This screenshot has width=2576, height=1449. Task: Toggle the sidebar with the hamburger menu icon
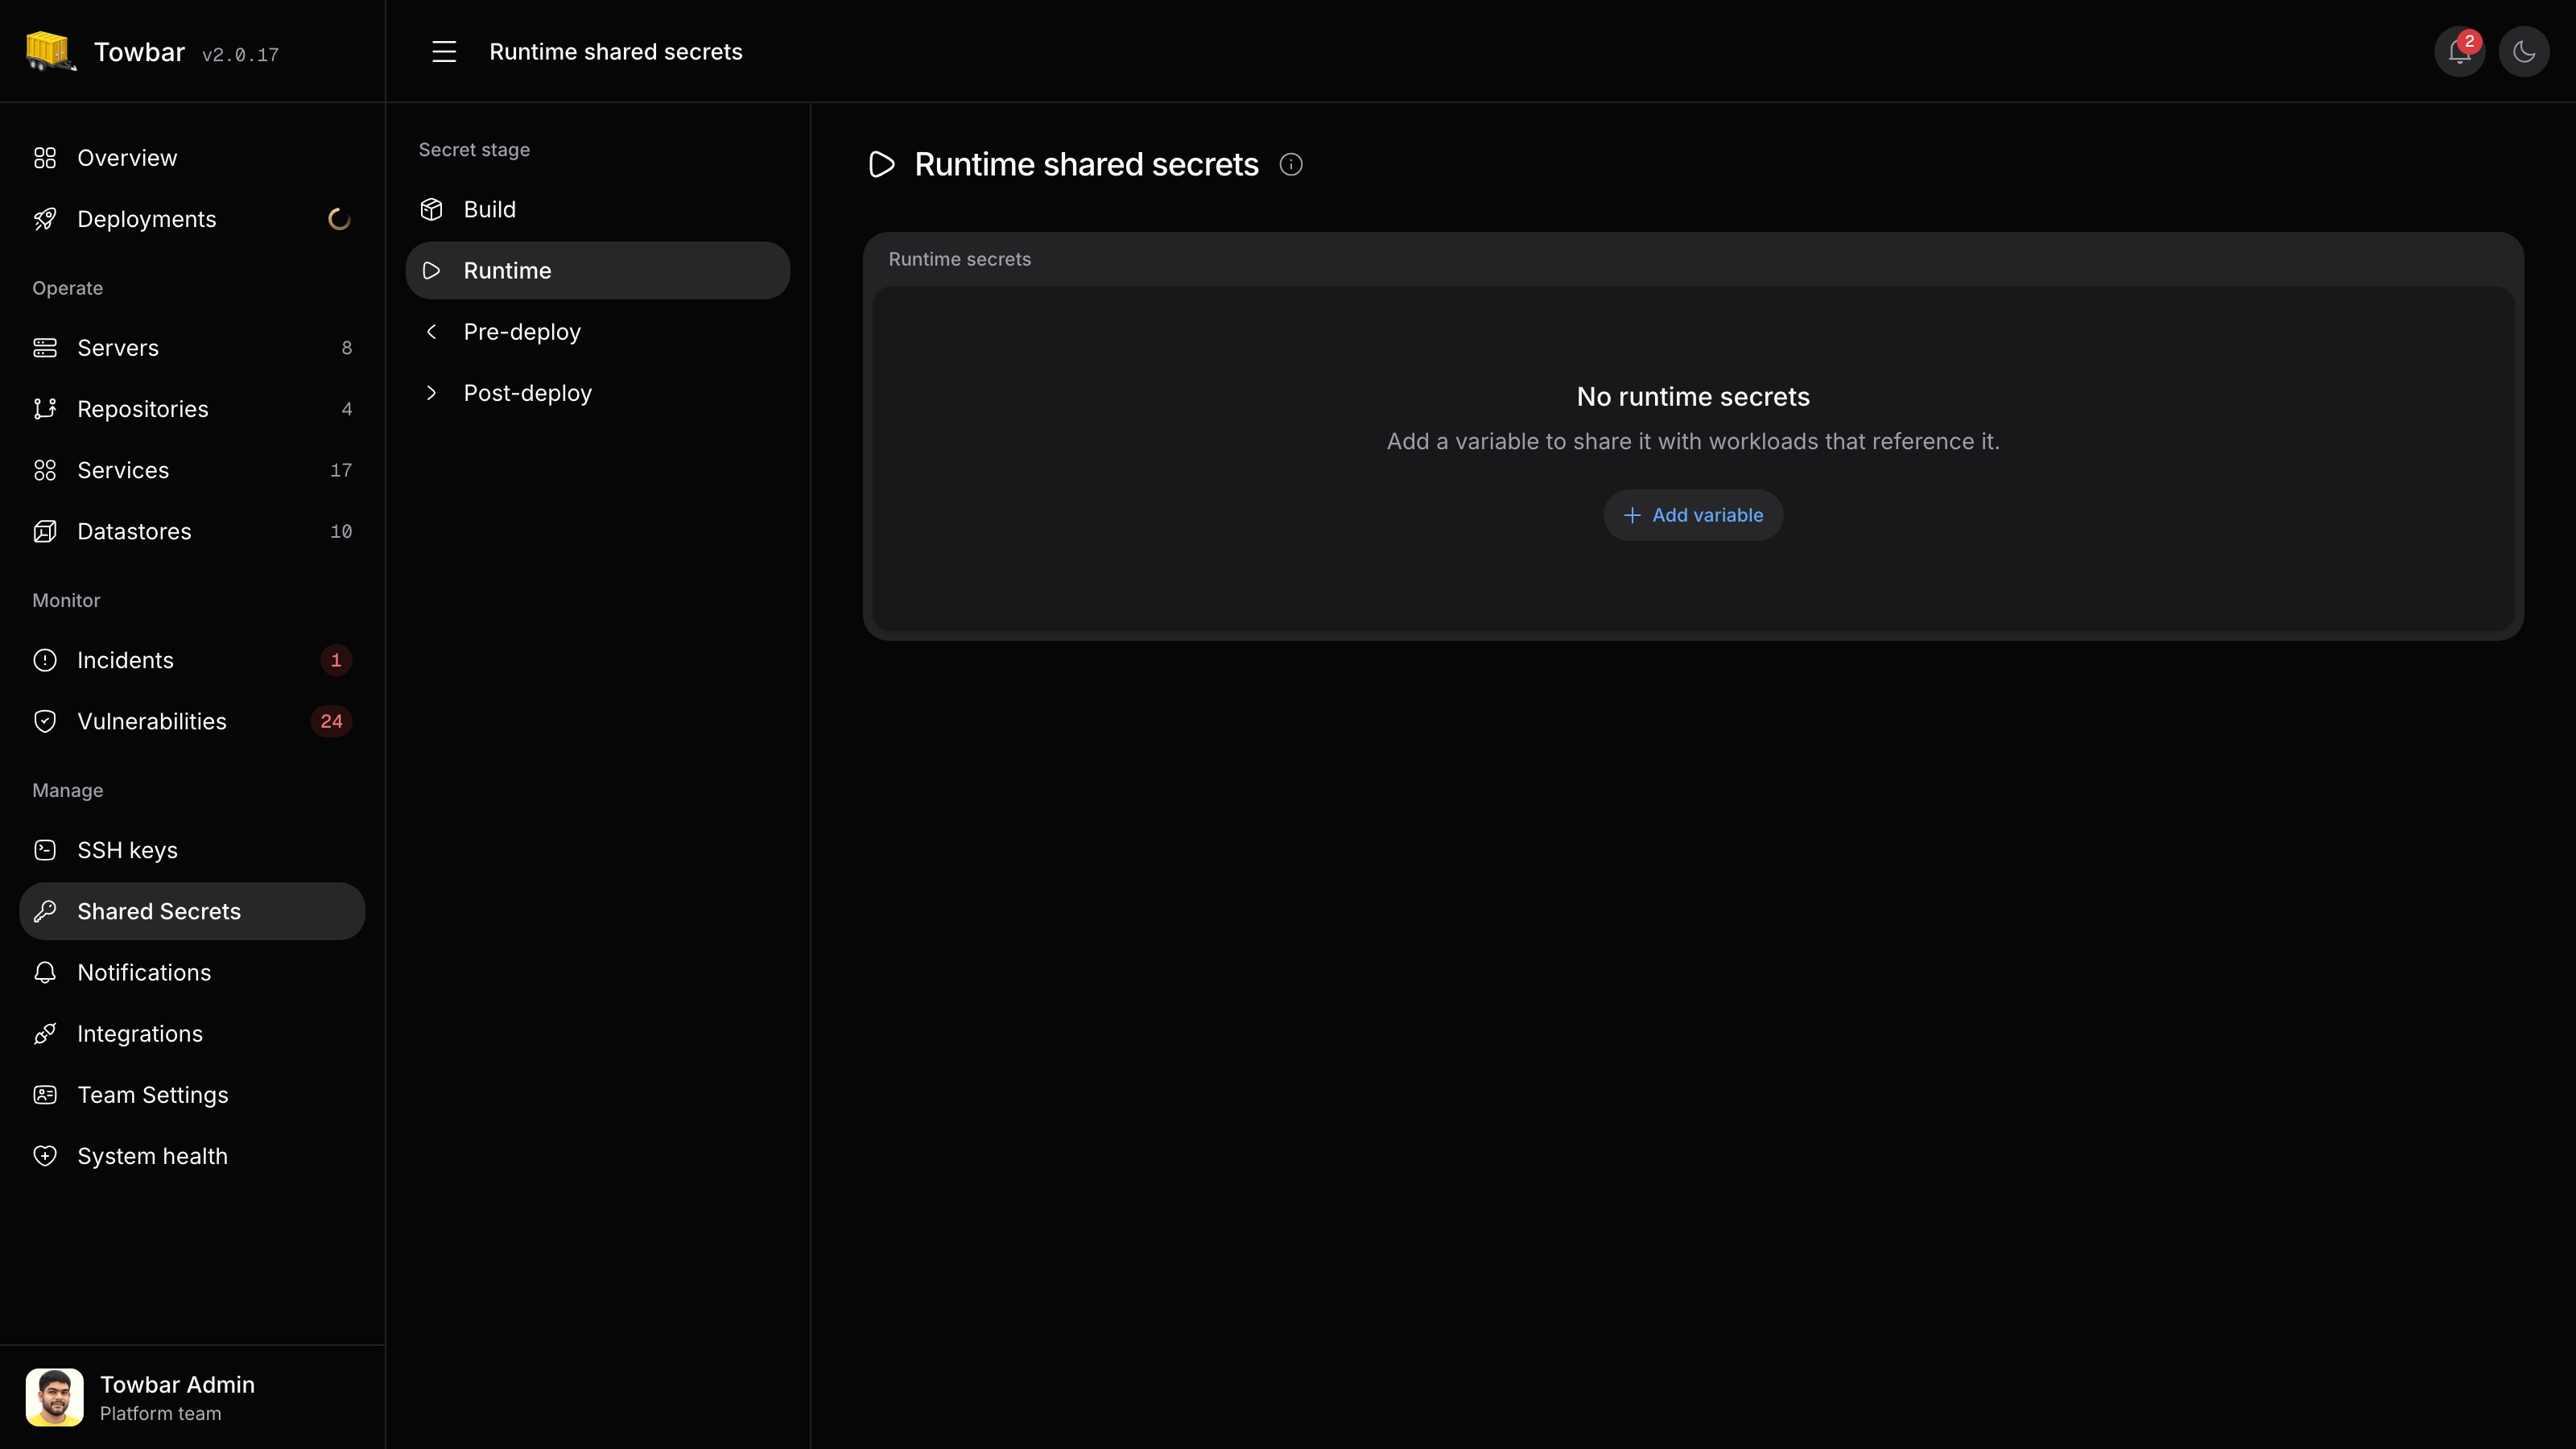click(444, 52)
